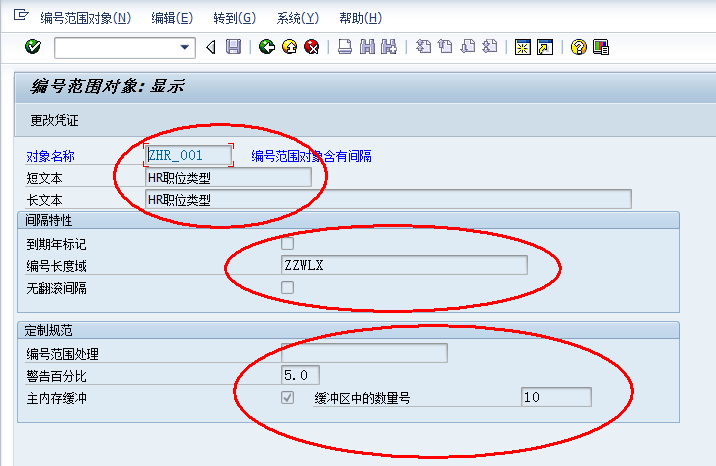Screen dimensions: 716x466
Task: Click the yellow Help question mark icon
Action: click(579, 47)
